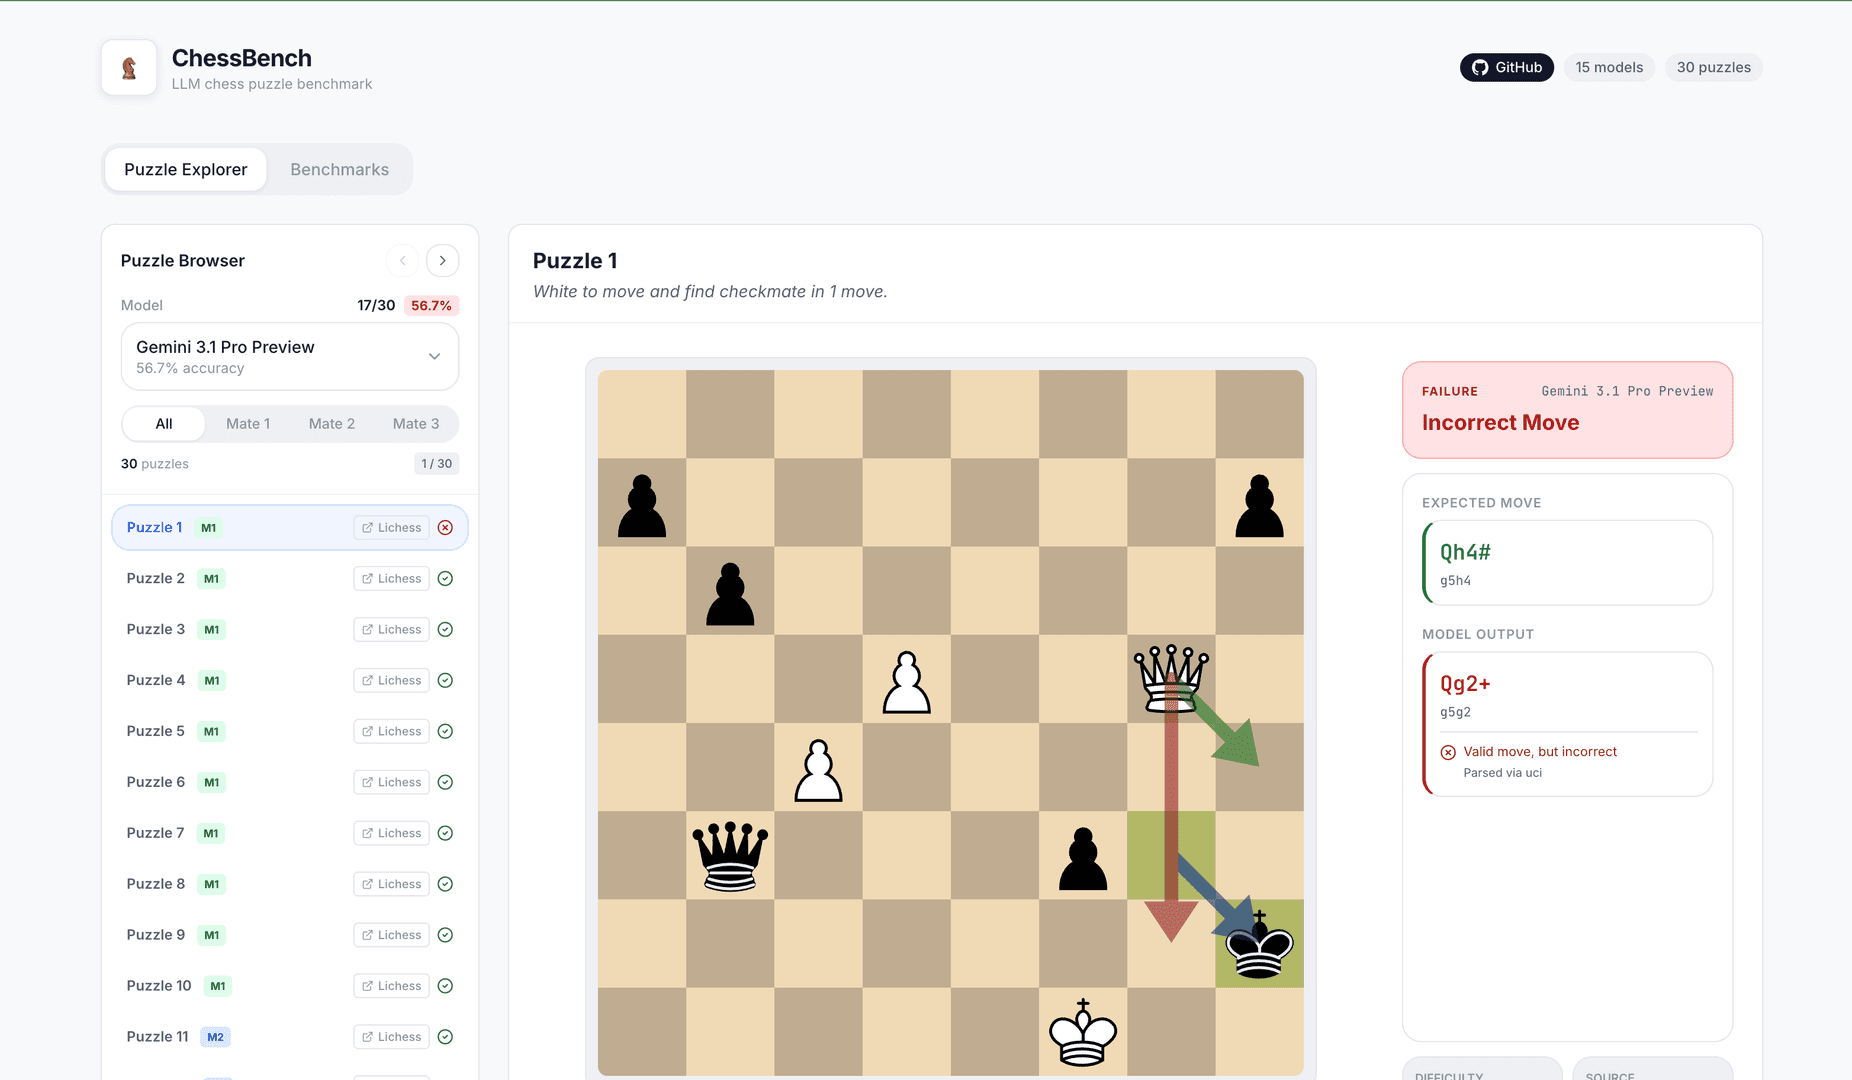The width and height of the screenshot is (1852, 1080).
Task: Click the red failure icon next to Puzzle 1
Action: click(445, 527)
